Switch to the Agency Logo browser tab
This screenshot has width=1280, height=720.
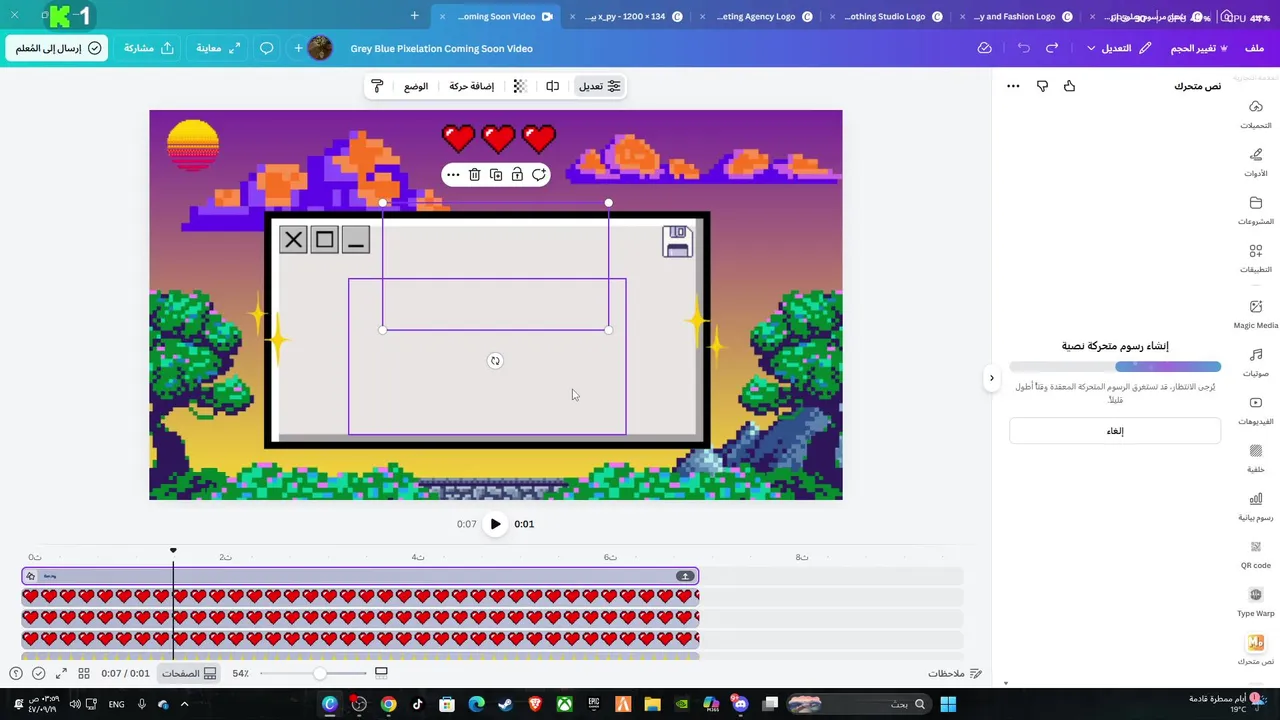(x=756, y=16)
